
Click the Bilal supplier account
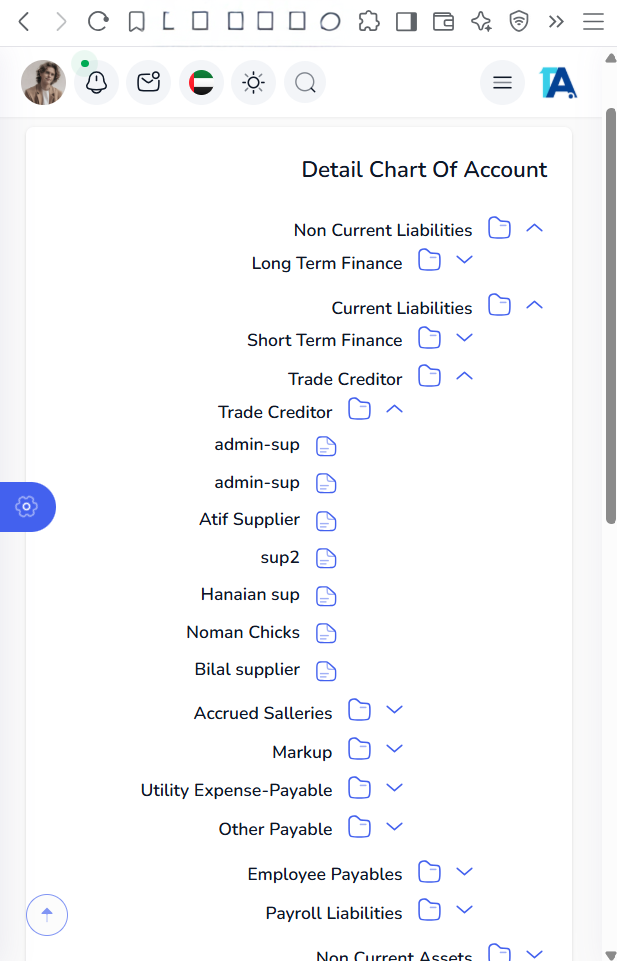click(x=247, y=669)
